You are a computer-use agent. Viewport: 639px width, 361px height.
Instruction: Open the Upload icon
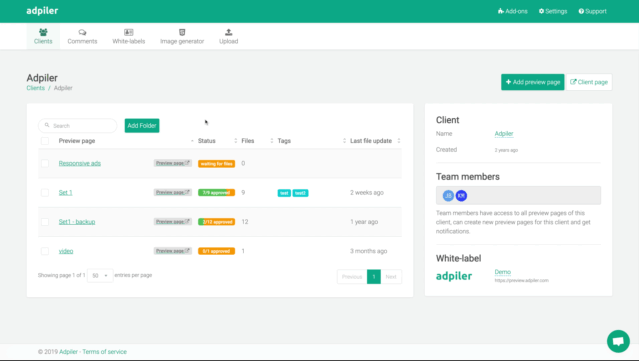tap(229, 32)
